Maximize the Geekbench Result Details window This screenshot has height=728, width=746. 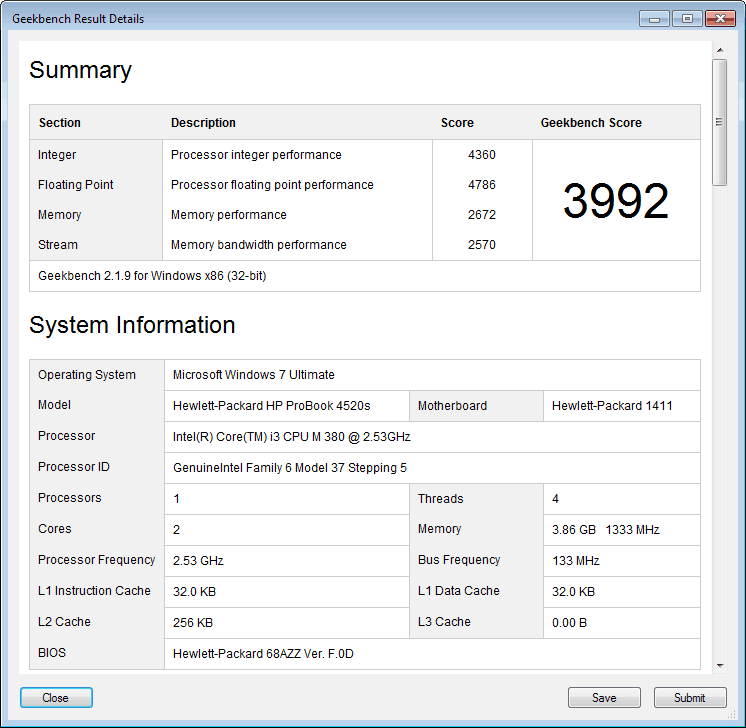click(x=687, y=18)
